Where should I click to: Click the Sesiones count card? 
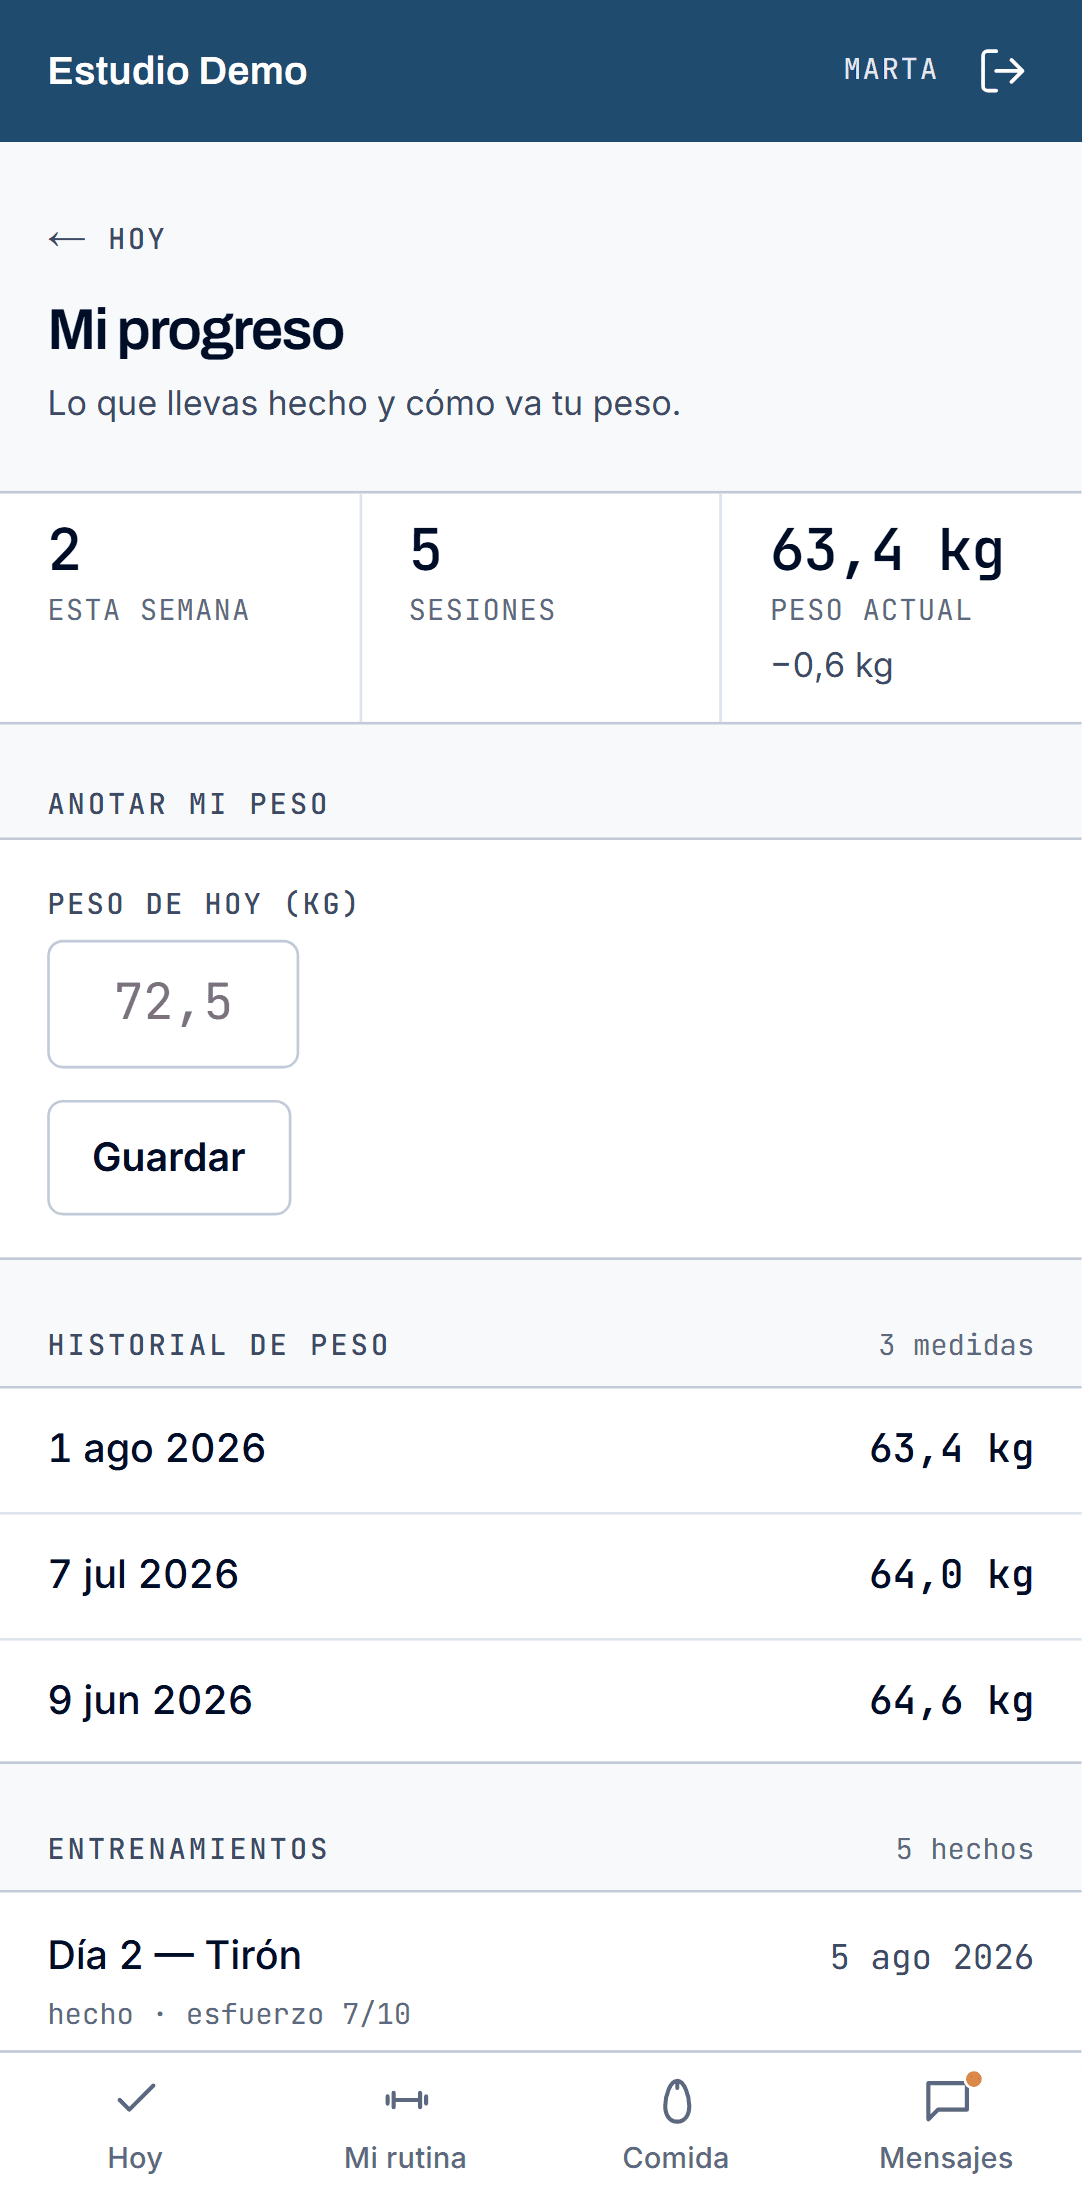pyautogui.click(x=541, y=608)
